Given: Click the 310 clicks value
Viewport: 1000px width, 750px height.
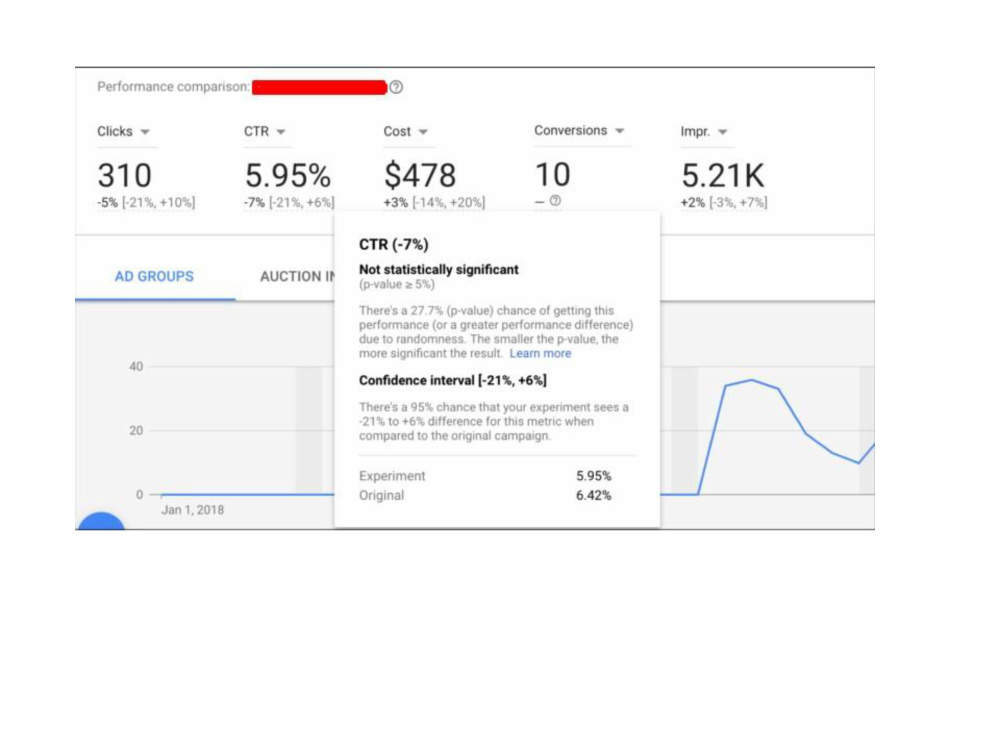Looking at the screenshot, I should pyautogui.click(x=124, y=175).
